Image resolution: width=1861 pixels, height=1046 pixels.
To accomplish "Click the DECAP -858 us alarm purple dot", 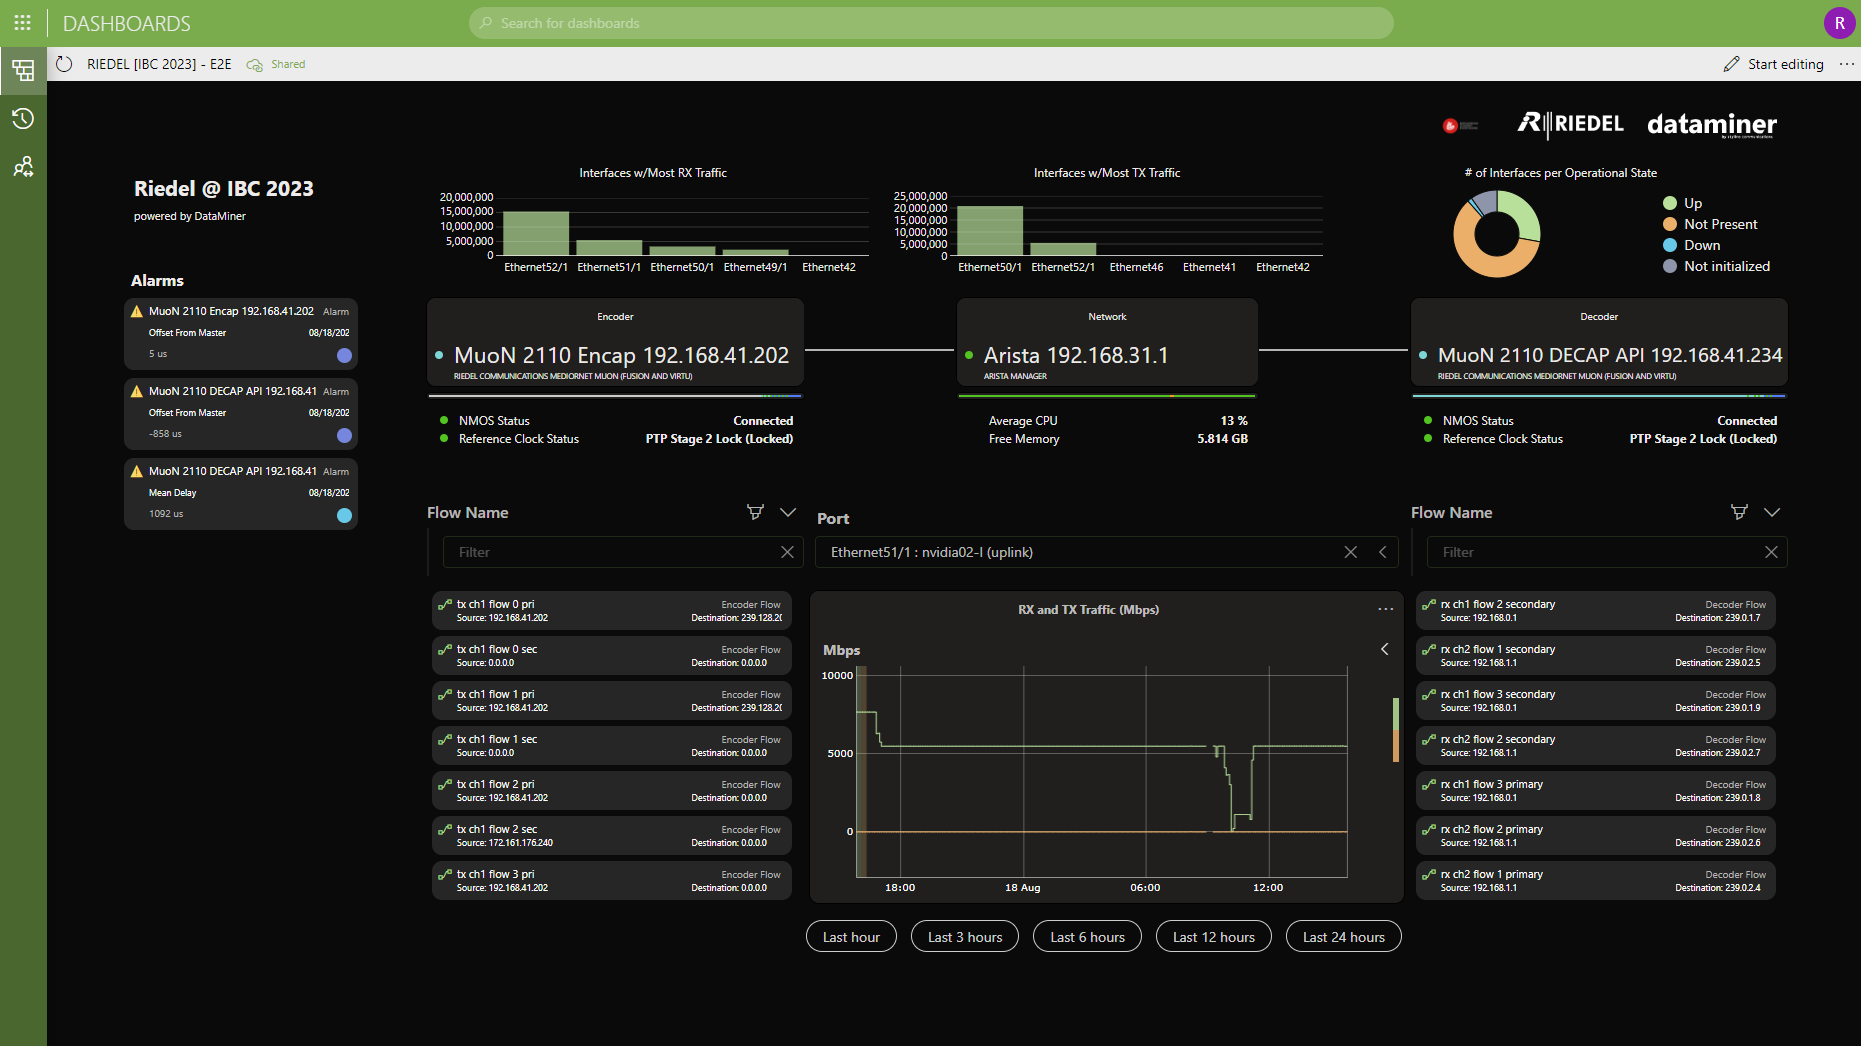I will 344,435.
